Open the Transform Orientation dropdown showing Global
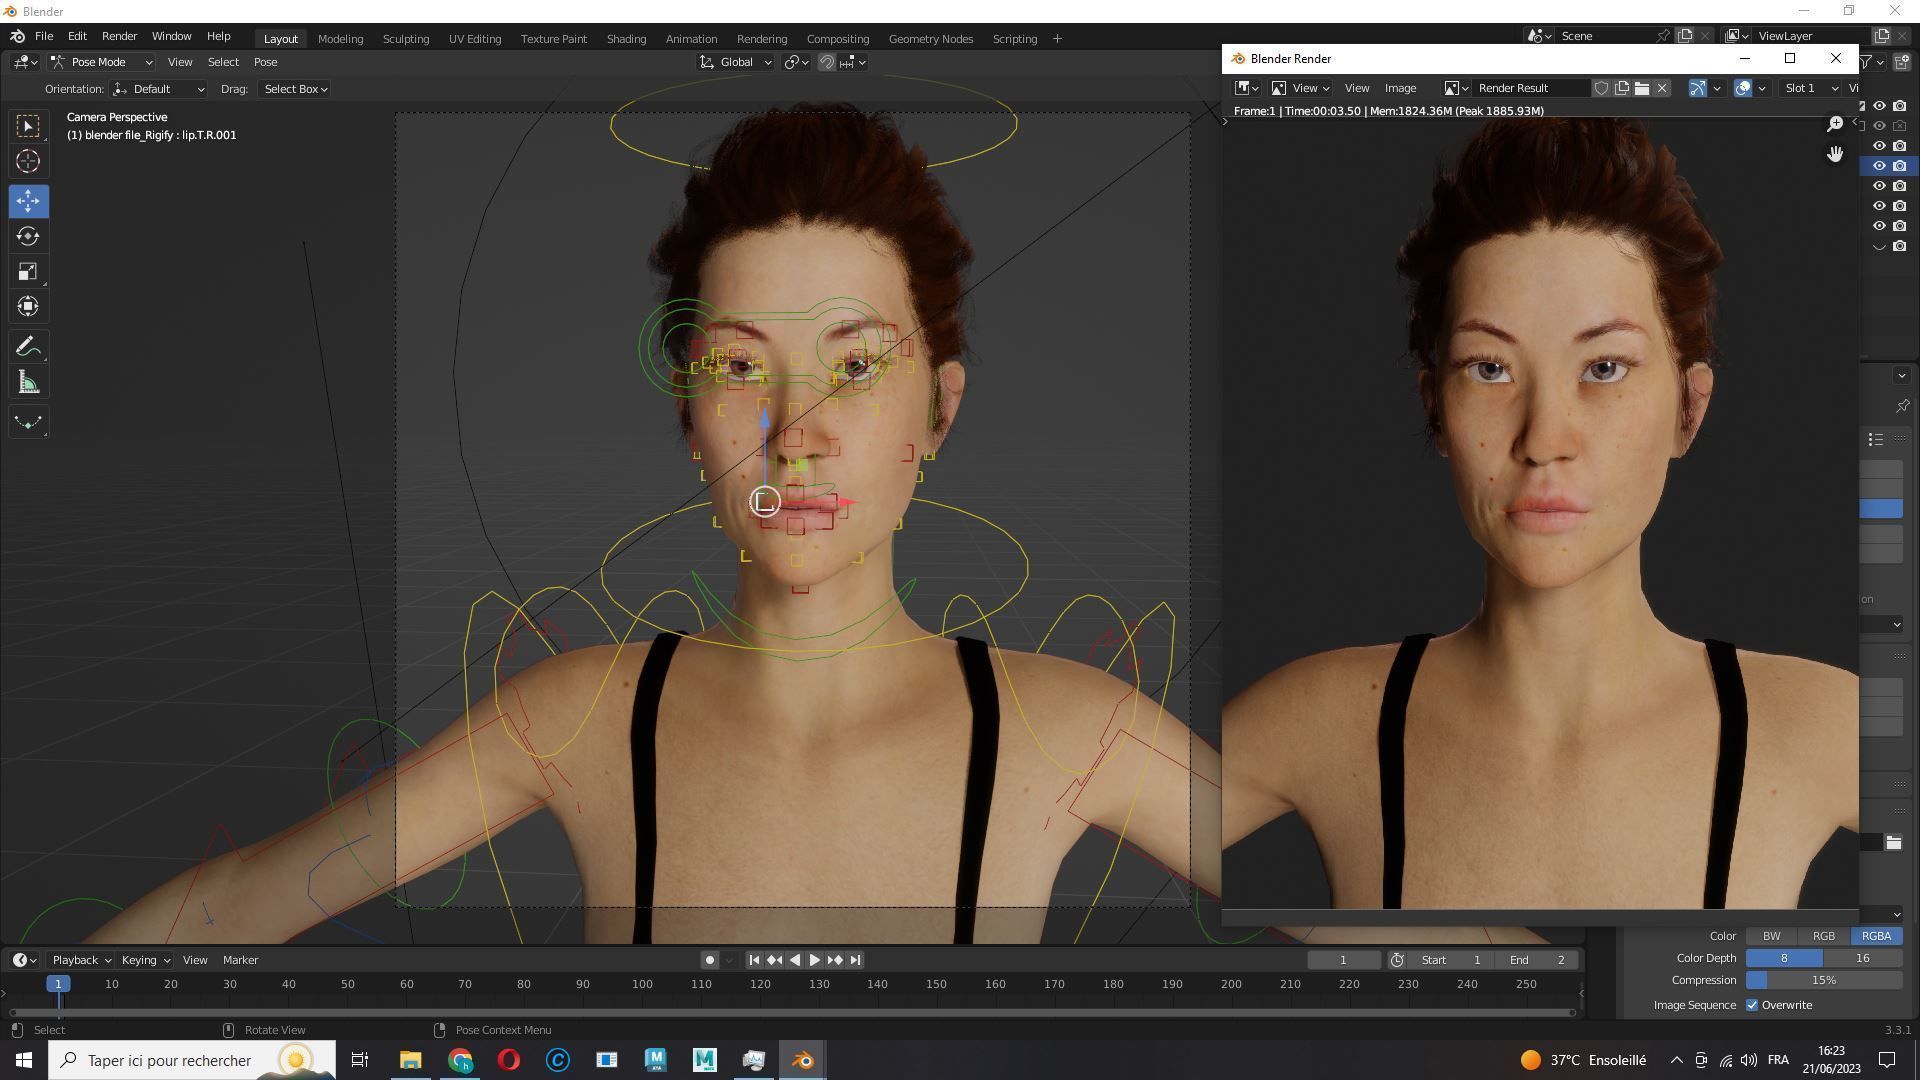1920x1080 pixels. (x=736, y=62)
